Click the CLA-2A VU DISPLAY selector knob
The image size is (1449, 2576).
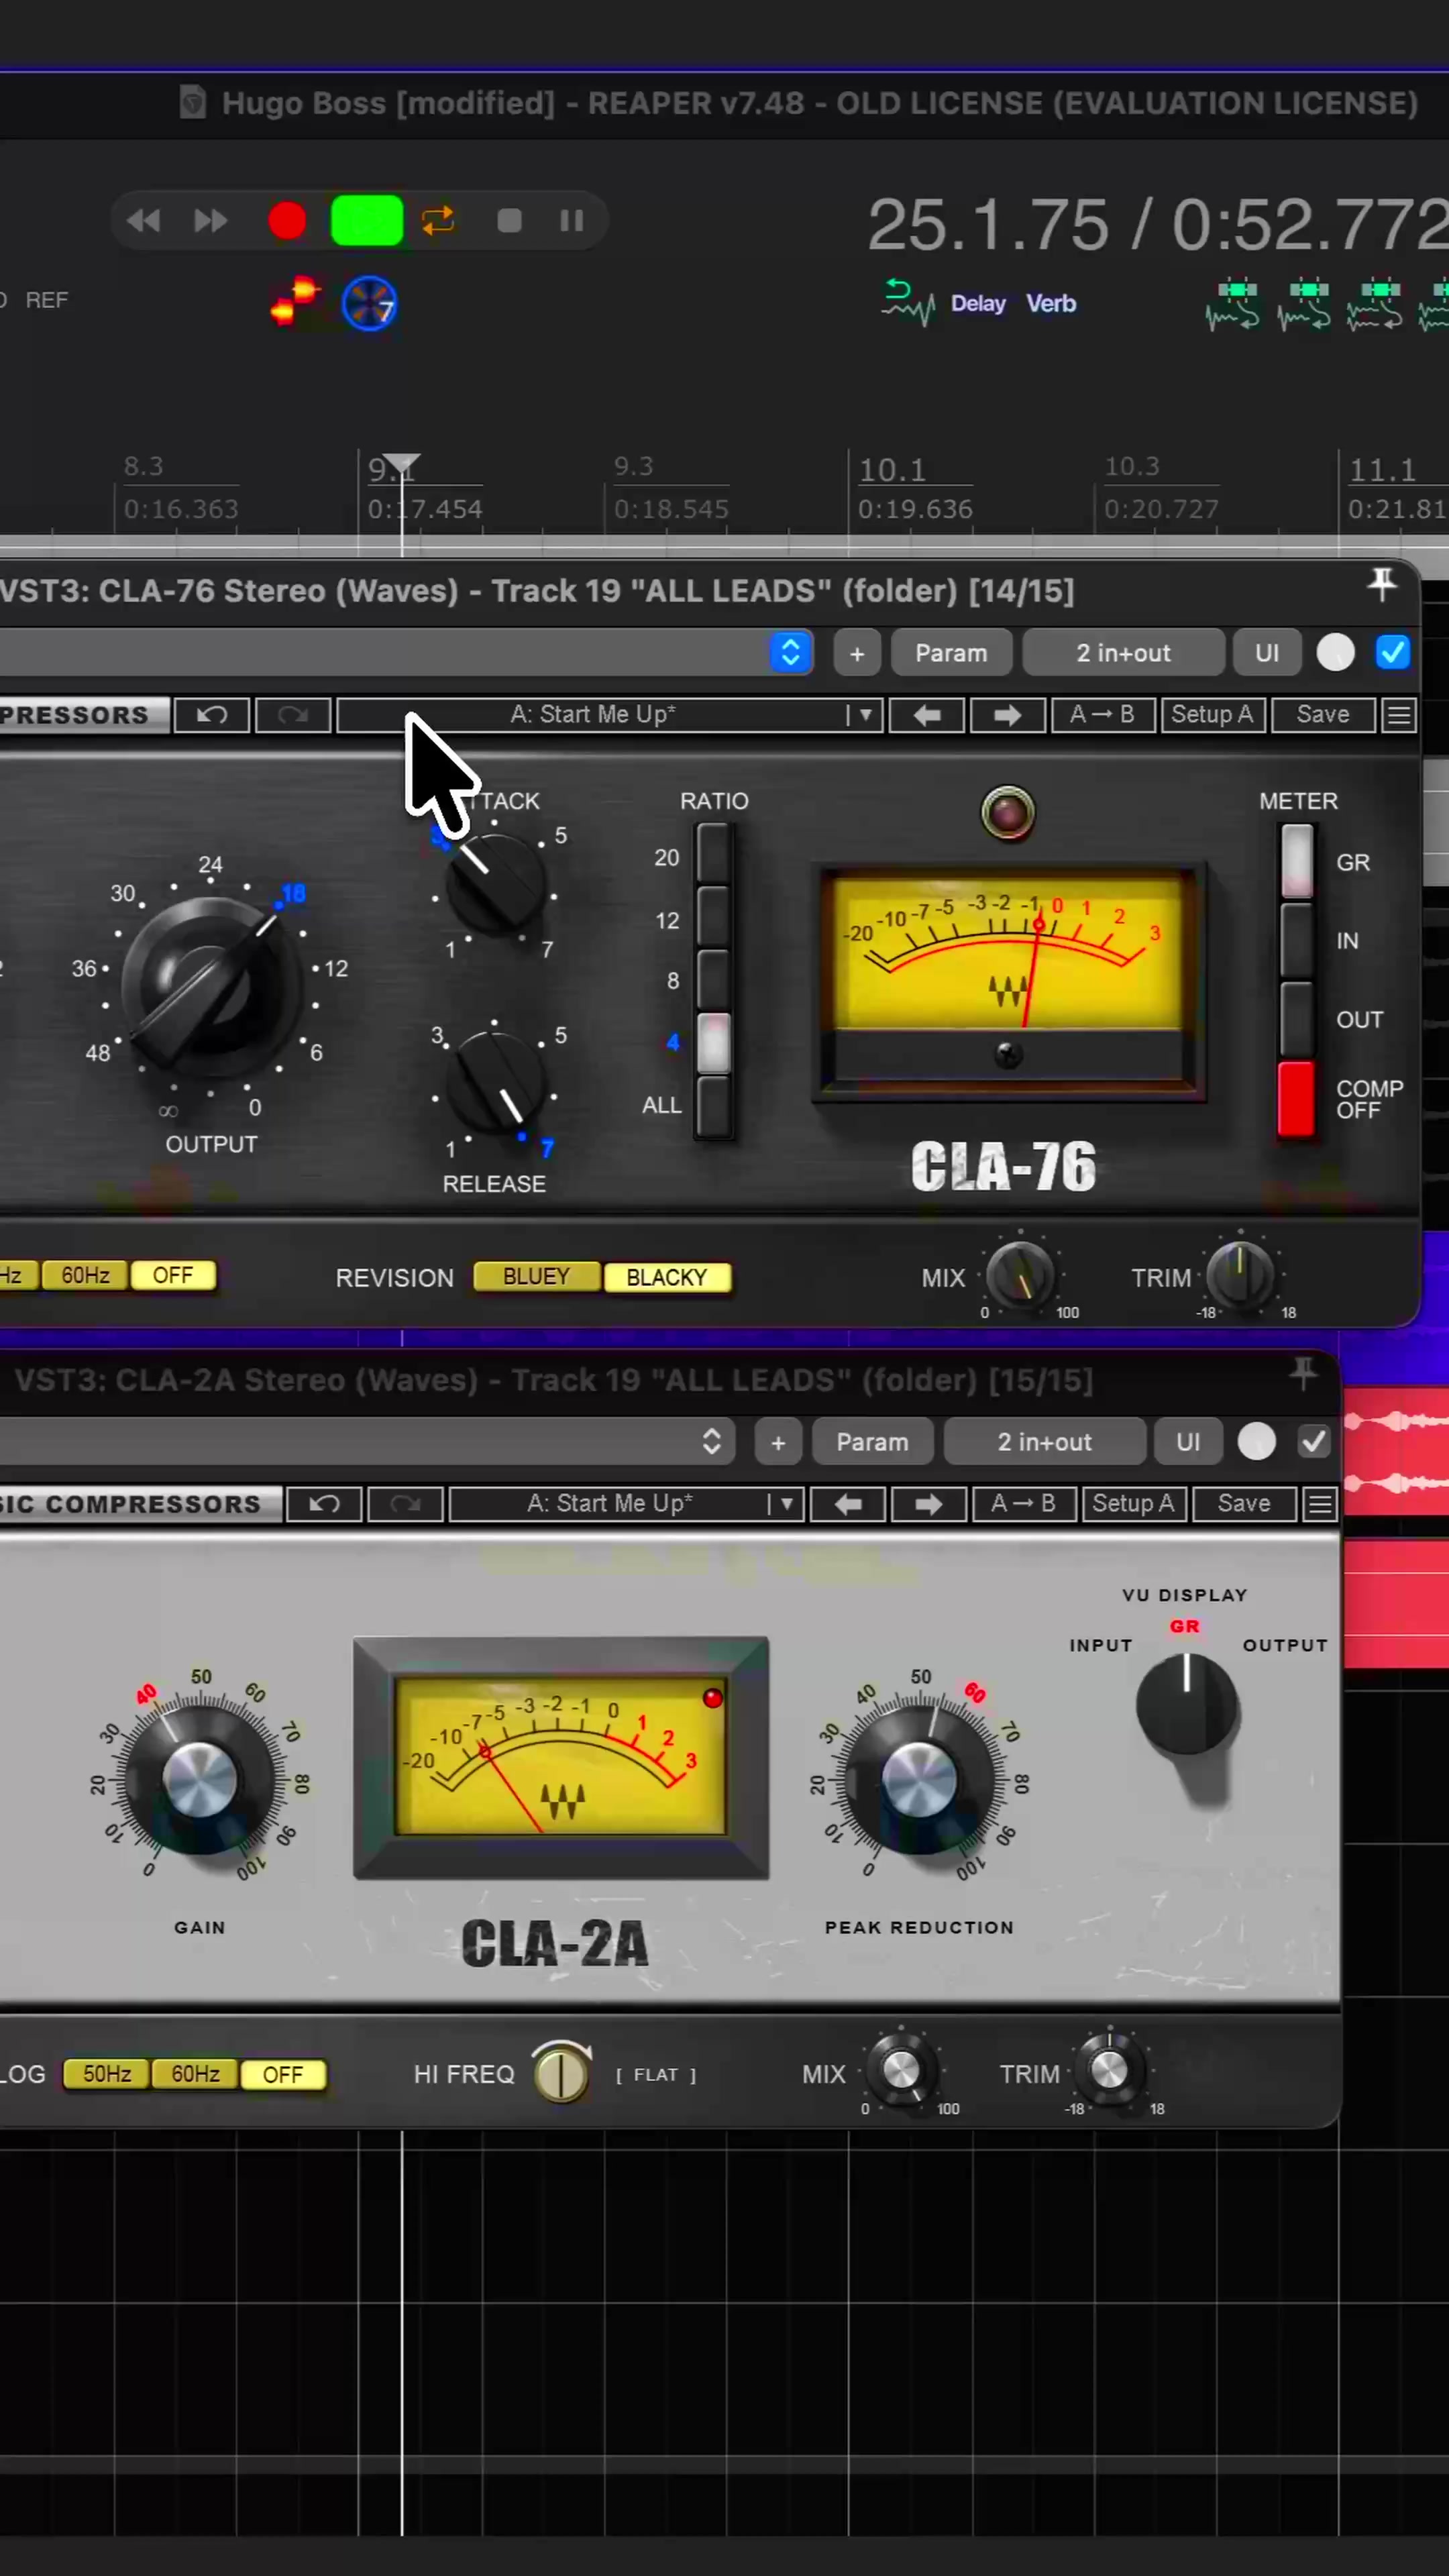coord(1187,1705)
